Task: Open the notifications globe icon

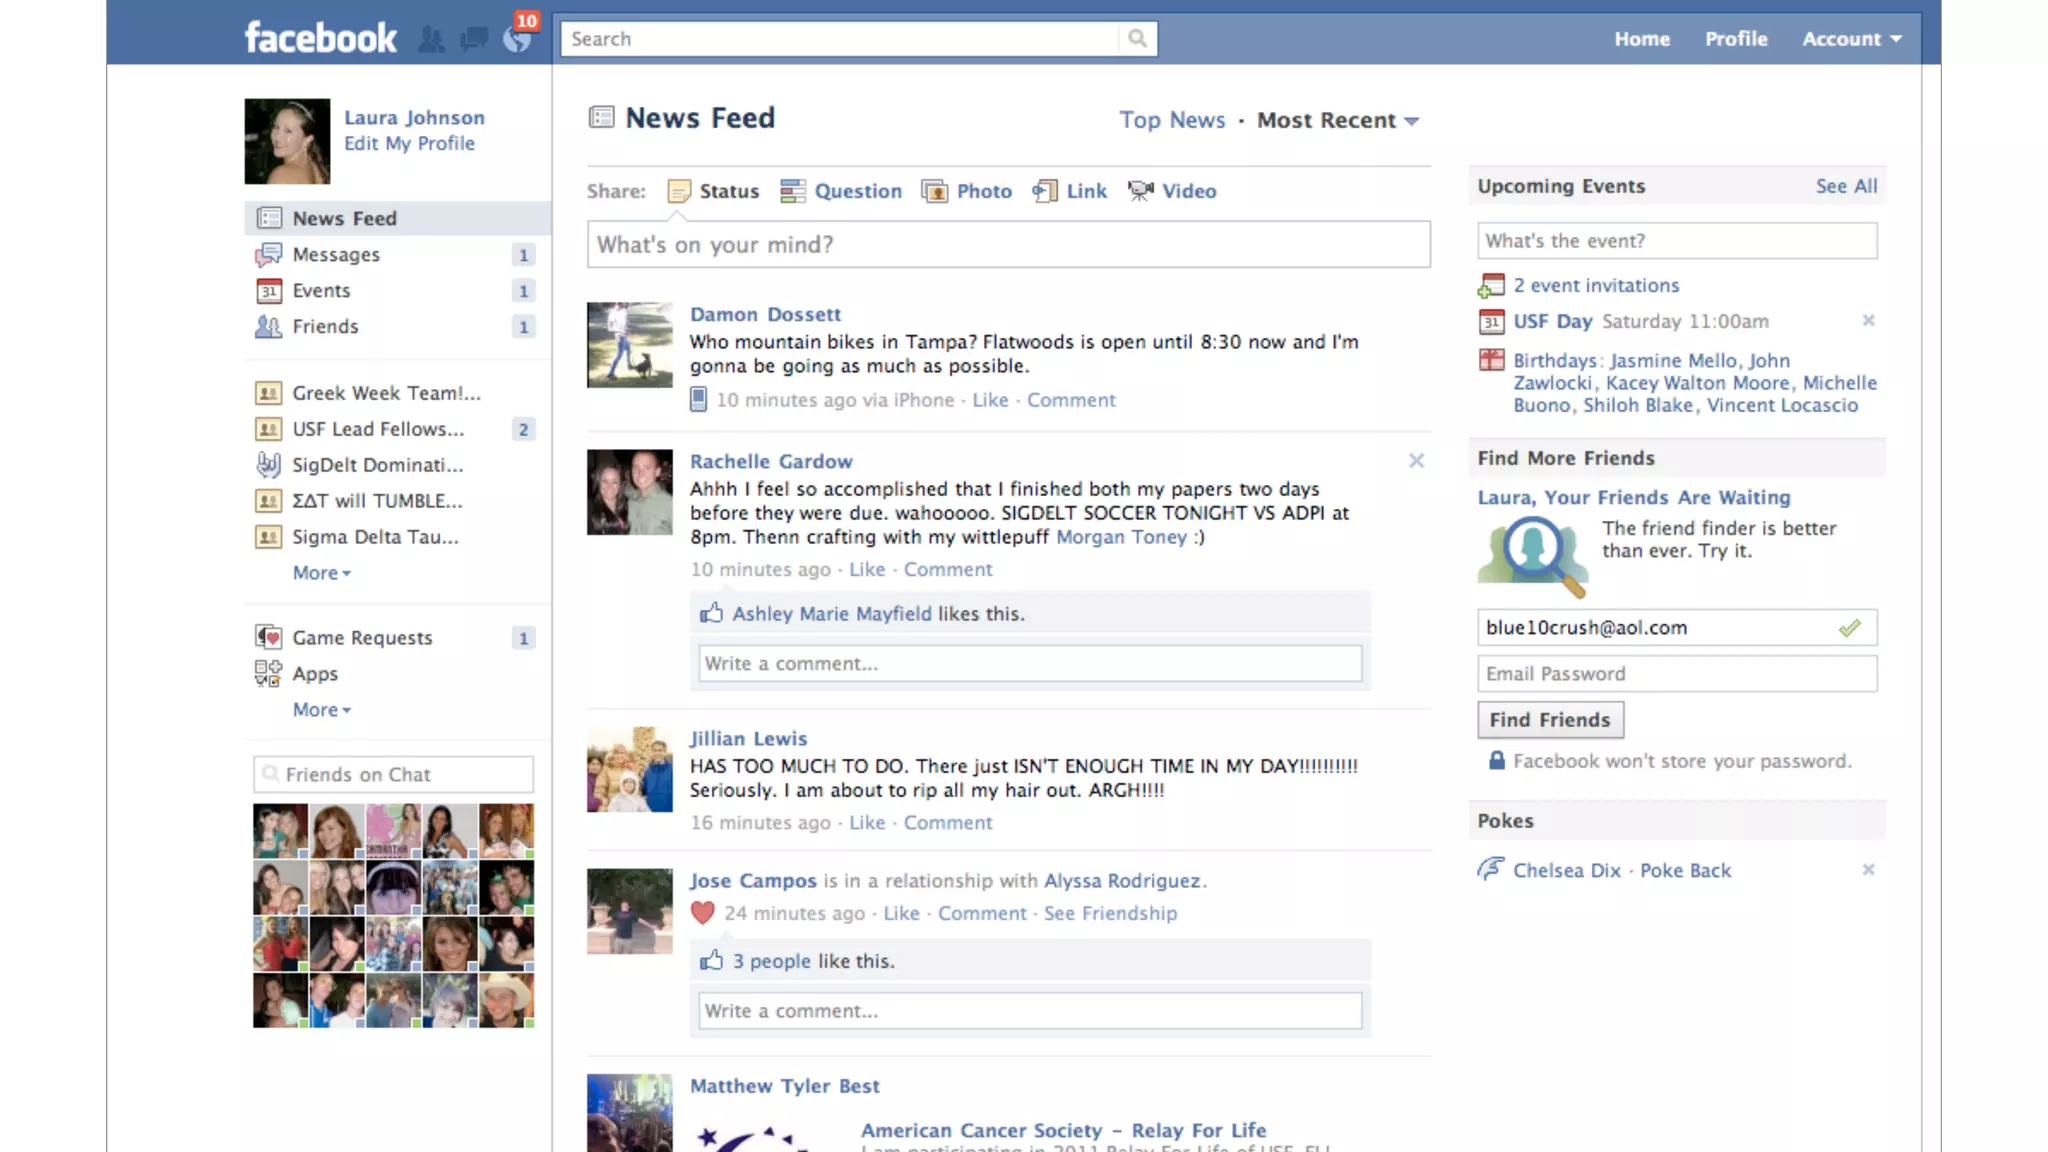Action: (516, 40)
